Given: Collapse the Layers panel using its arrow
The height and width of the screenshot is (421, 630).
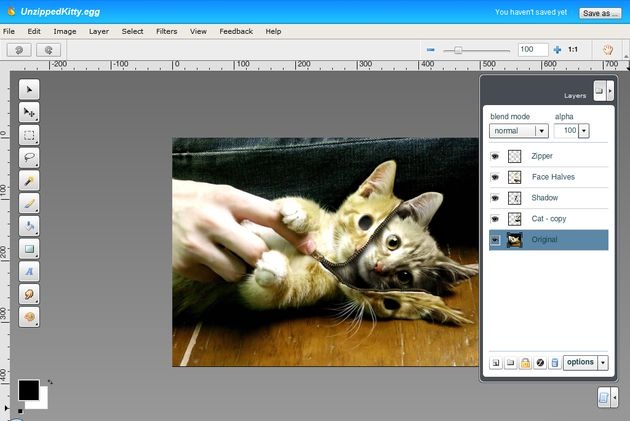Looking at the screenshot, I should (x=610, y=91).
